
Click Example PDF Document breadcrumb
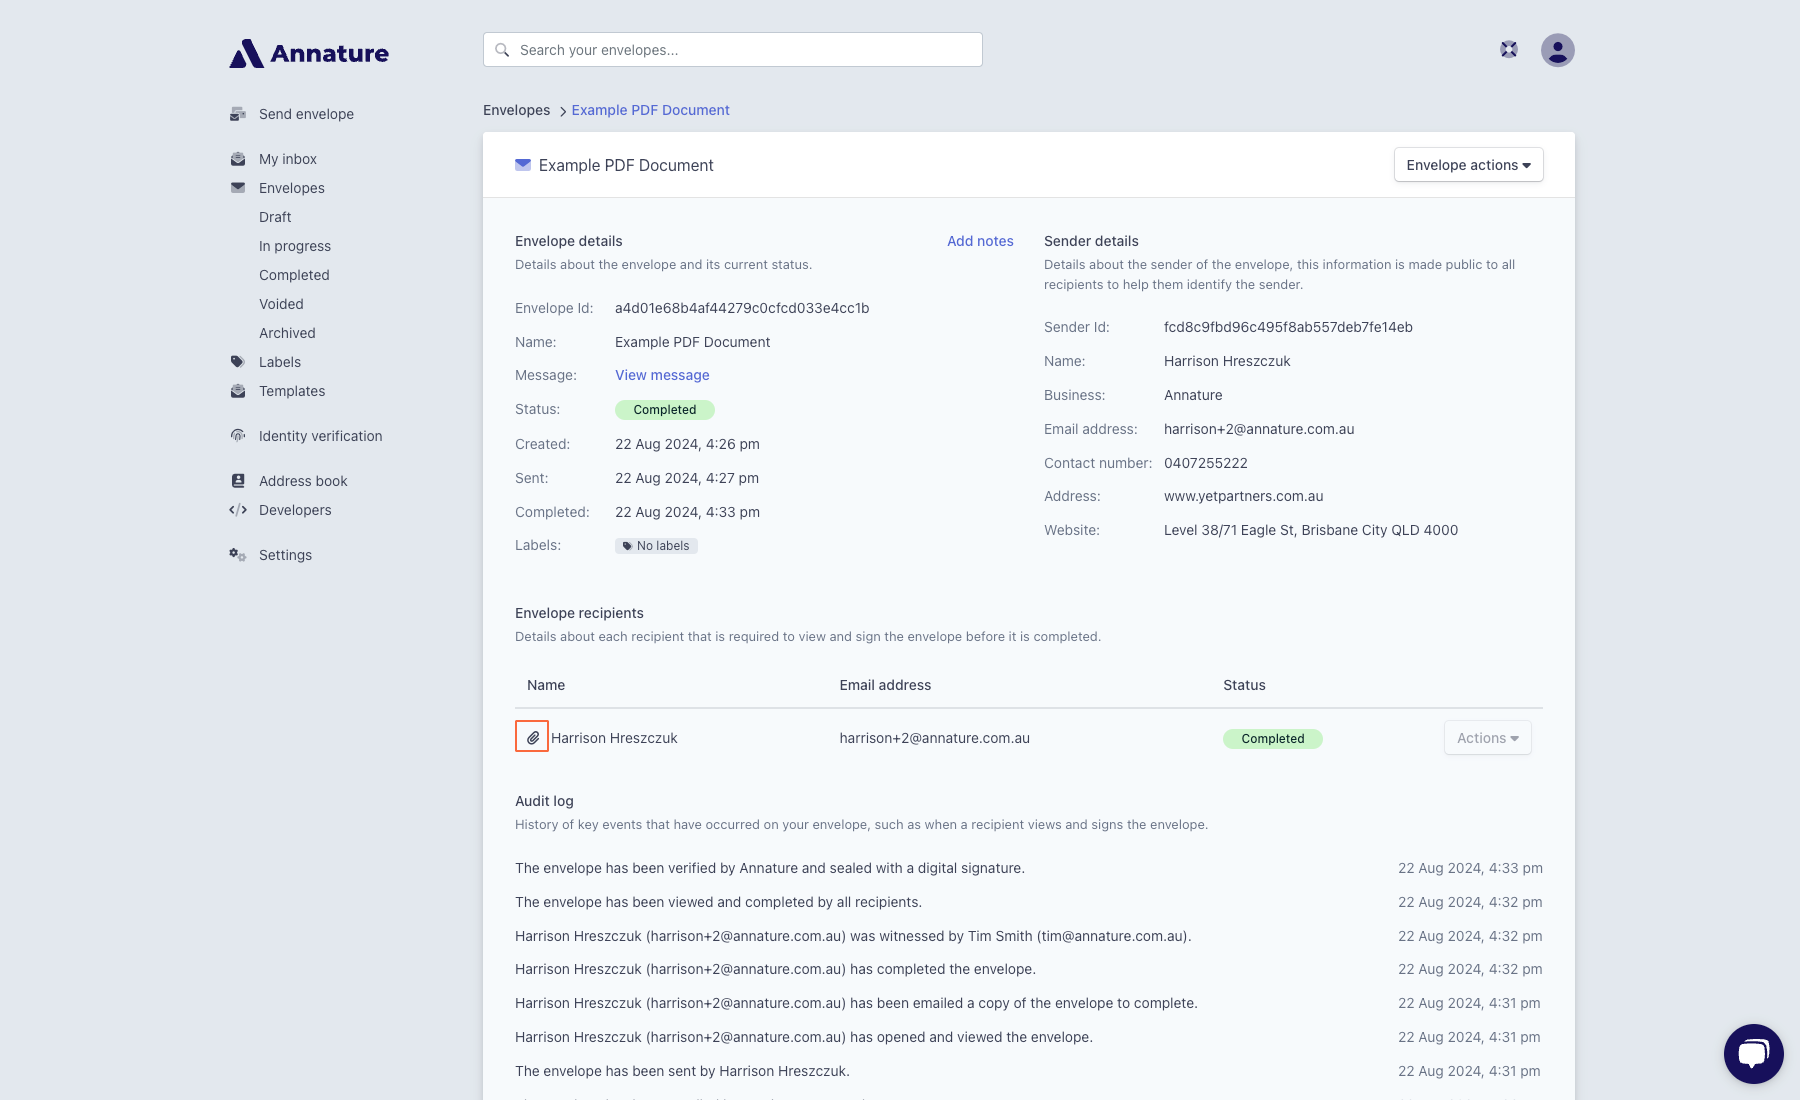pyautogui.click(x=651, y=110)
